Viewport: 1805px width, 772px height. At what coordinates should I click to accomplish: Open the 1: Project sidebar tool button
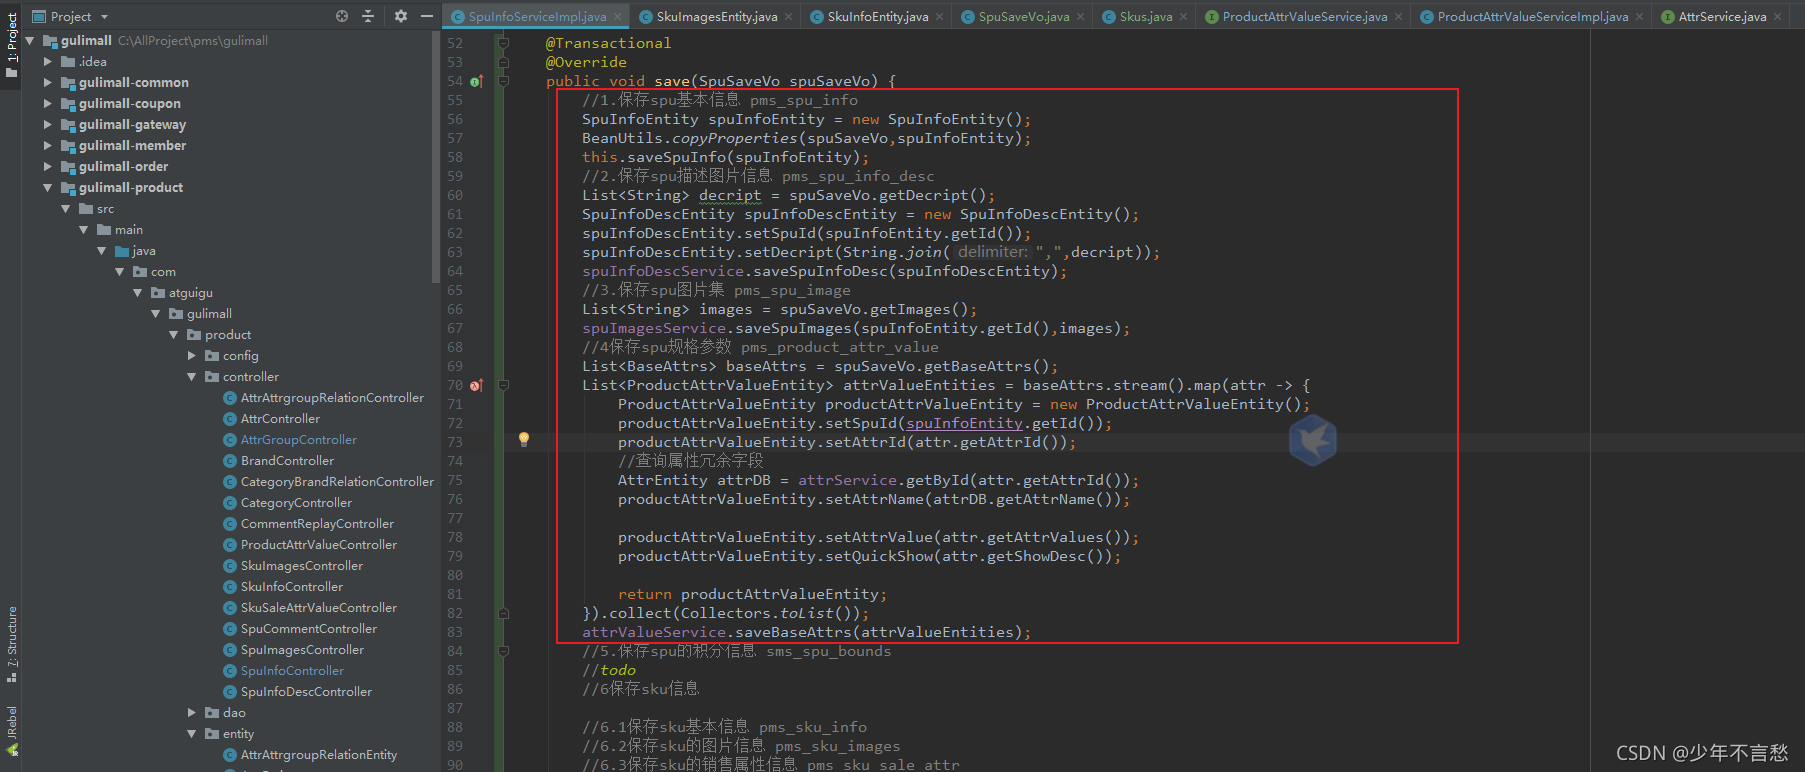[x=12, y=45]
